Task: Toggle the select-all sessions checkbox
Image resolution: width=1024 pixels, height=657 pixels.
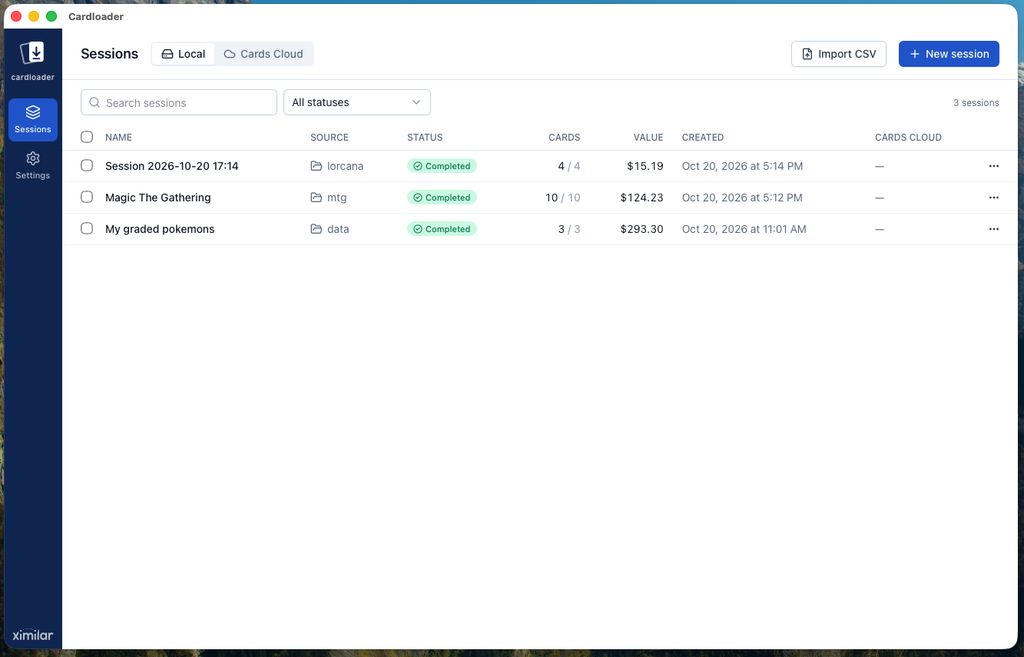Action: click(x=87, y=136)
